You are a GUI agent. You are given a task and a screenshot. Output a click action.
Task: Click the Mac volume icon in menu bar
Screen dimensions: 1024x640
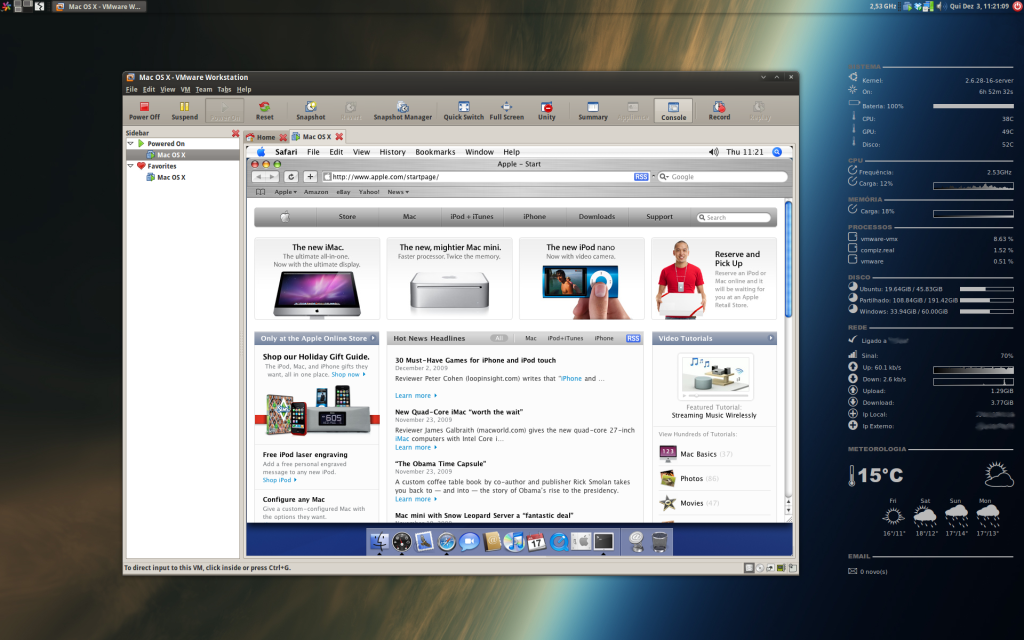tap(713, 152)
